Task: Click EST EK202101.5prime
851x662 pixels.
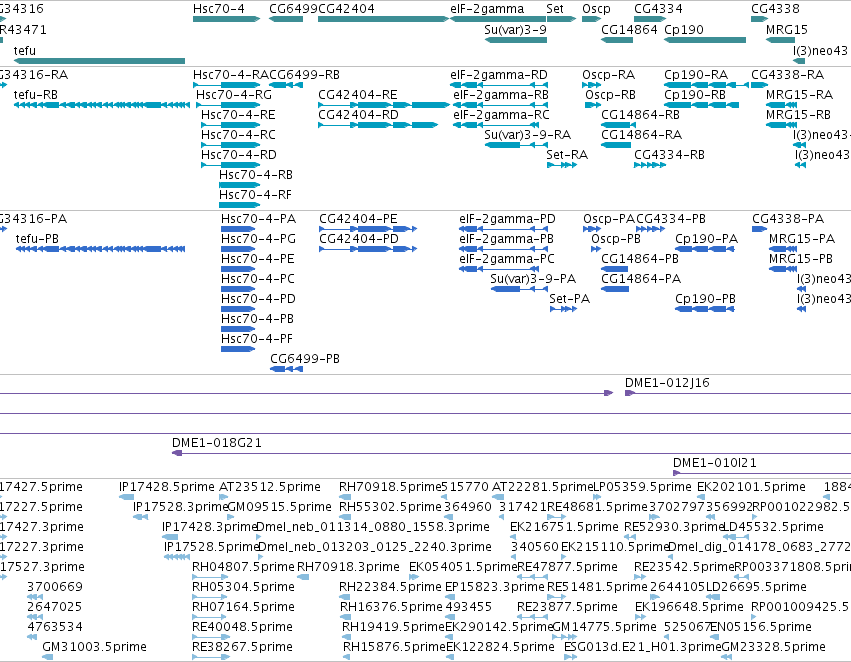Action: [701, 497]
